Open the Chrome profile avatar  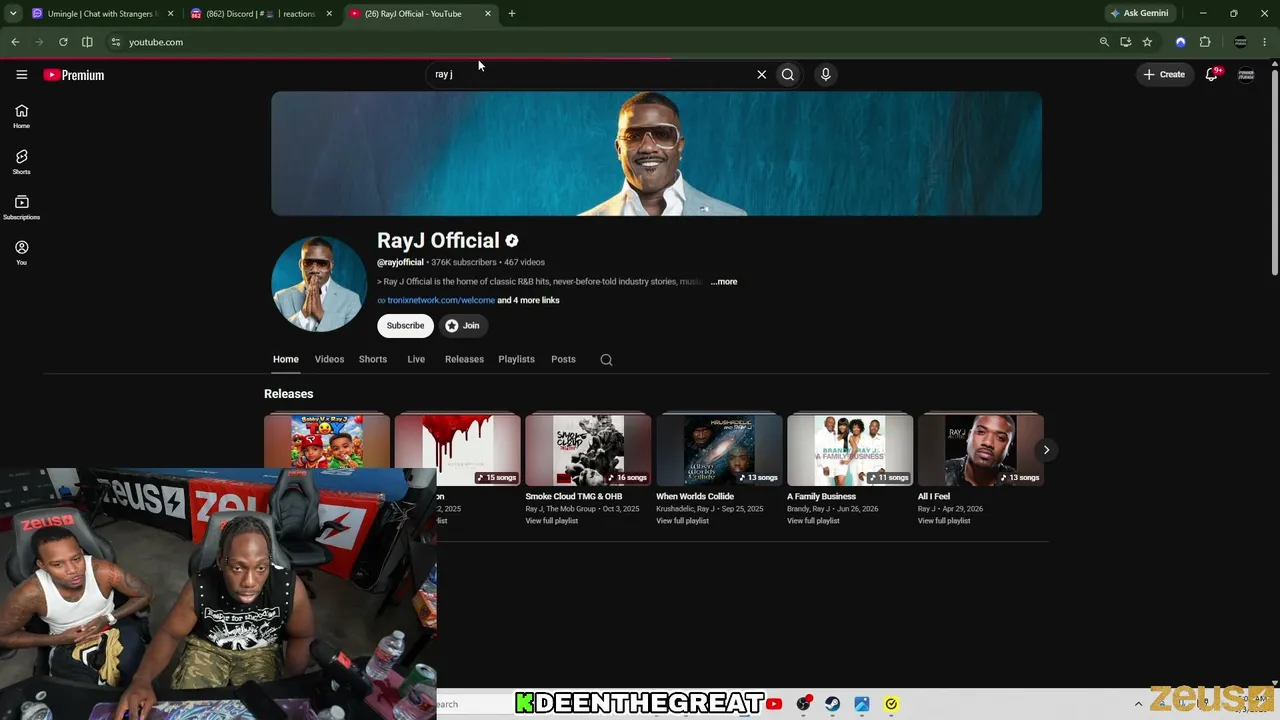point(1241,42)
